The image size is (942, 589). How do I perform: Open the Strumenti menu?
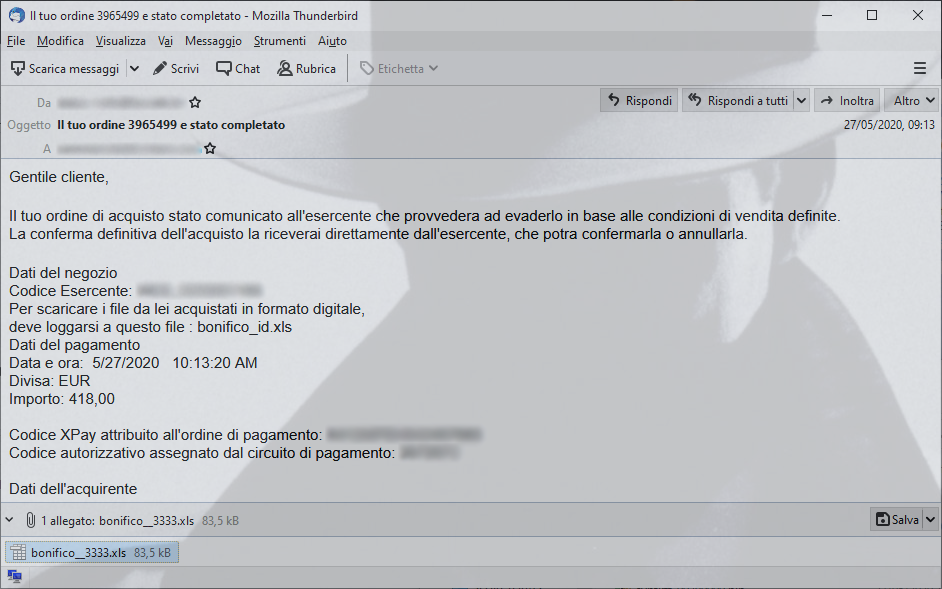point(279,41)
